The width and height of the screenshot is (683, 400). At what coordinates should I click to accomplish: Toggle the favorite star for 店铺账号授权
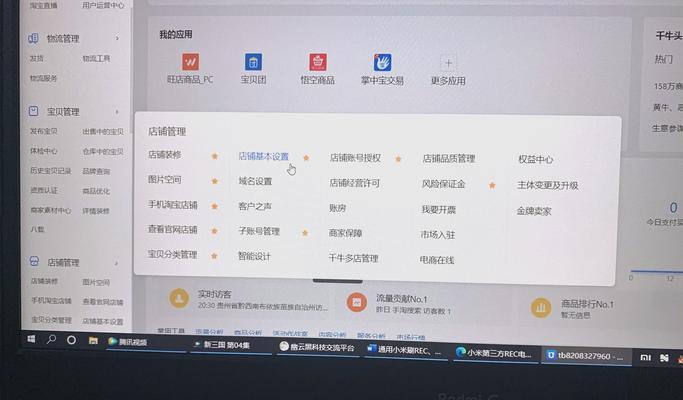point(398,159)
